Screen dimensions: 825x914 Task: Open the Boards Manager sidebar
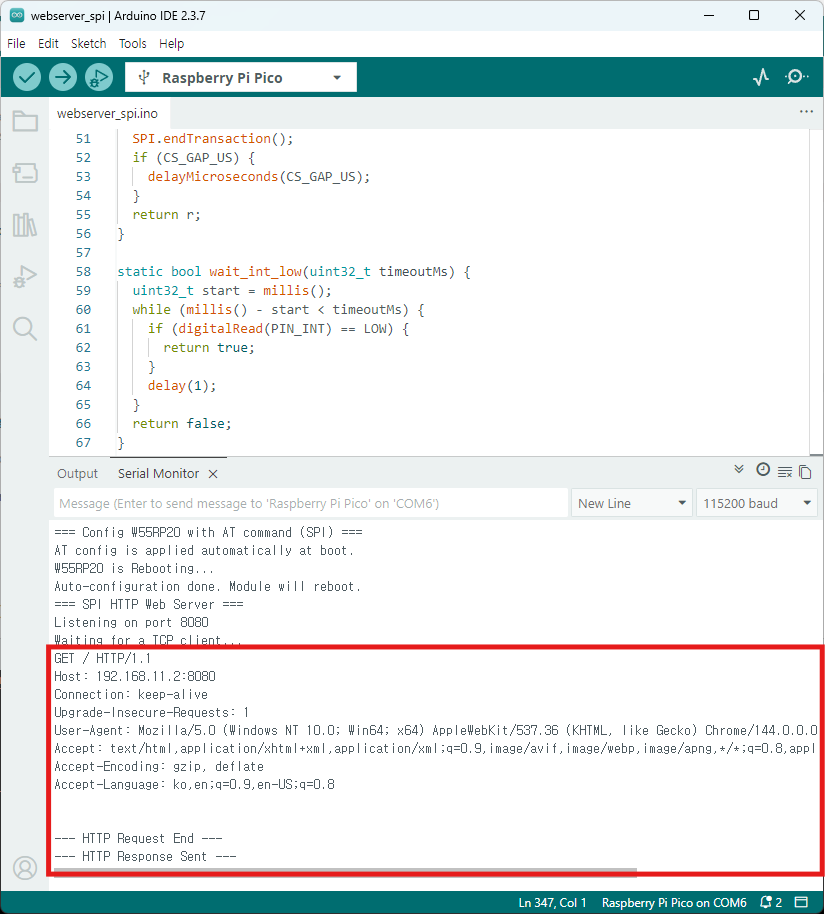point(25,173)
